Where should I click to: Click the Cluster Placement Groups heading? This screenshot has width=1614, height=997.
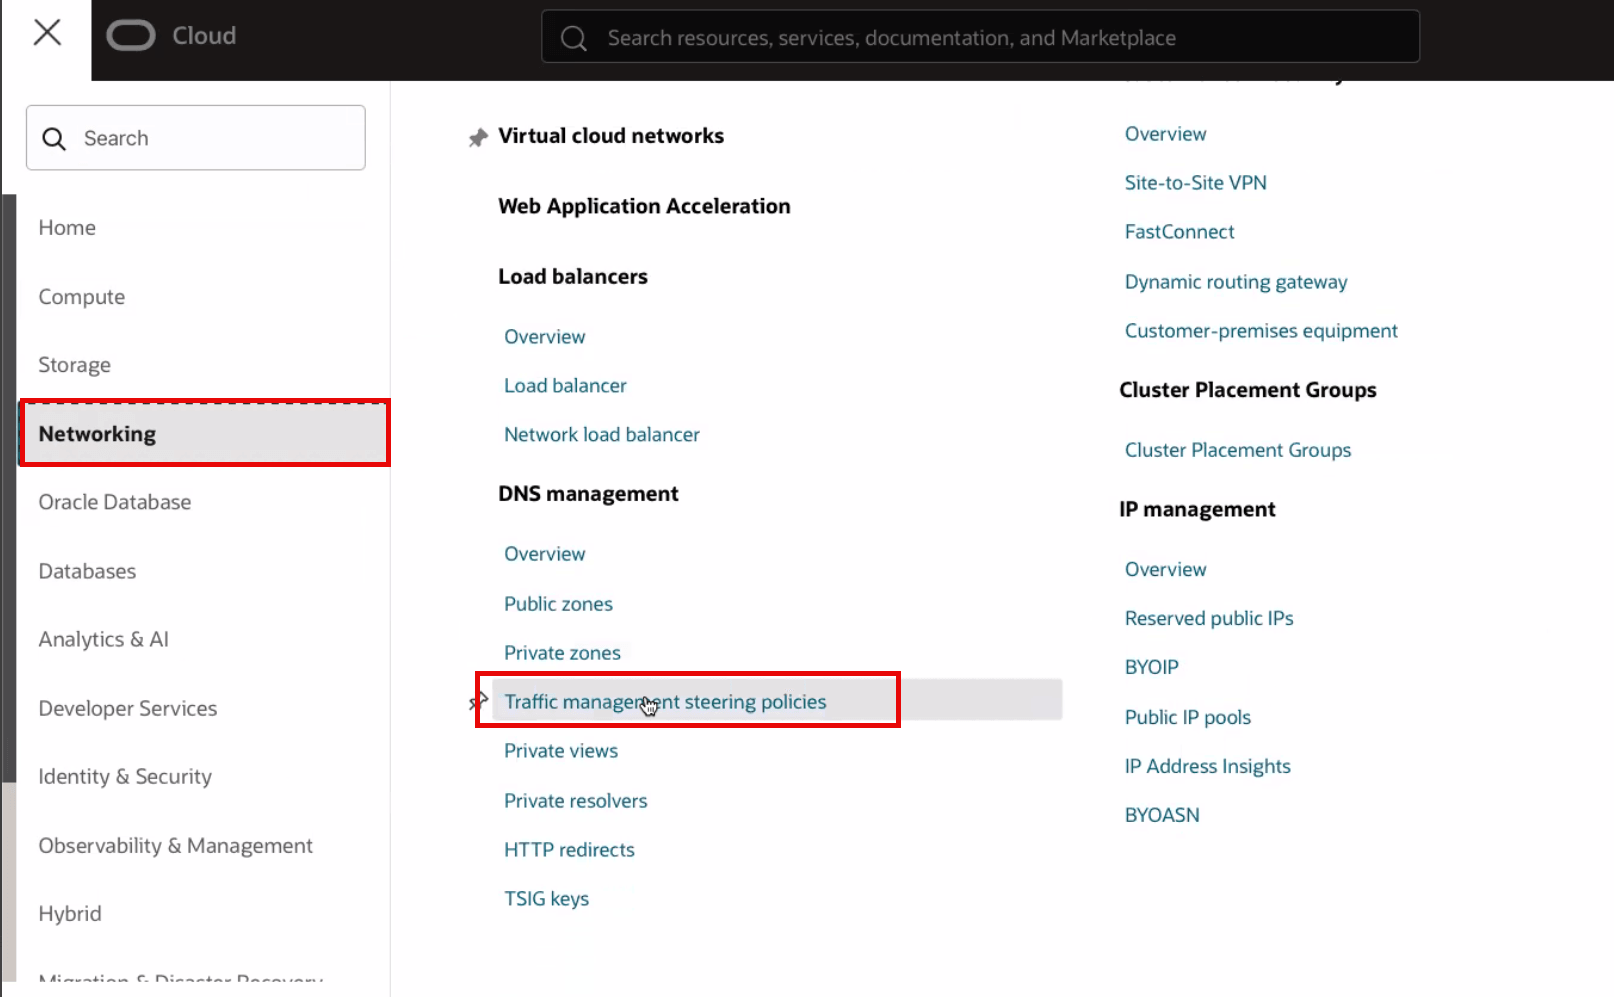(1248, 390)
